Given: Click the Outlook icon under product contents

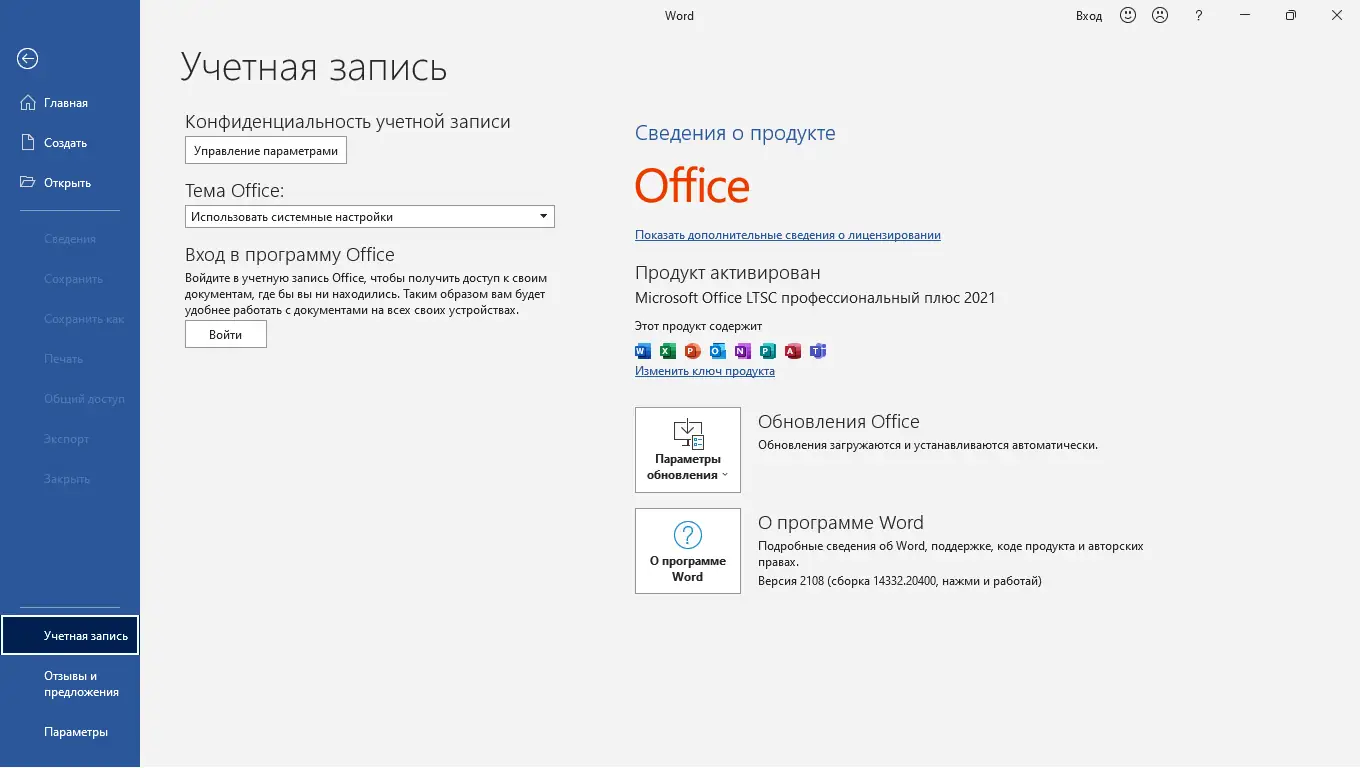Looking at the screenshot, I should (x=717, y=351).
